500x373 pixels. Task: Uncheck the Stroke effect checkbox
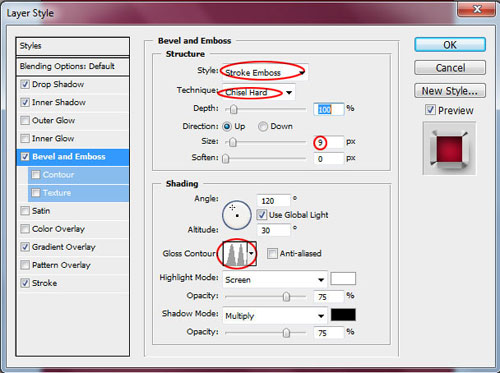click(25, 283)
